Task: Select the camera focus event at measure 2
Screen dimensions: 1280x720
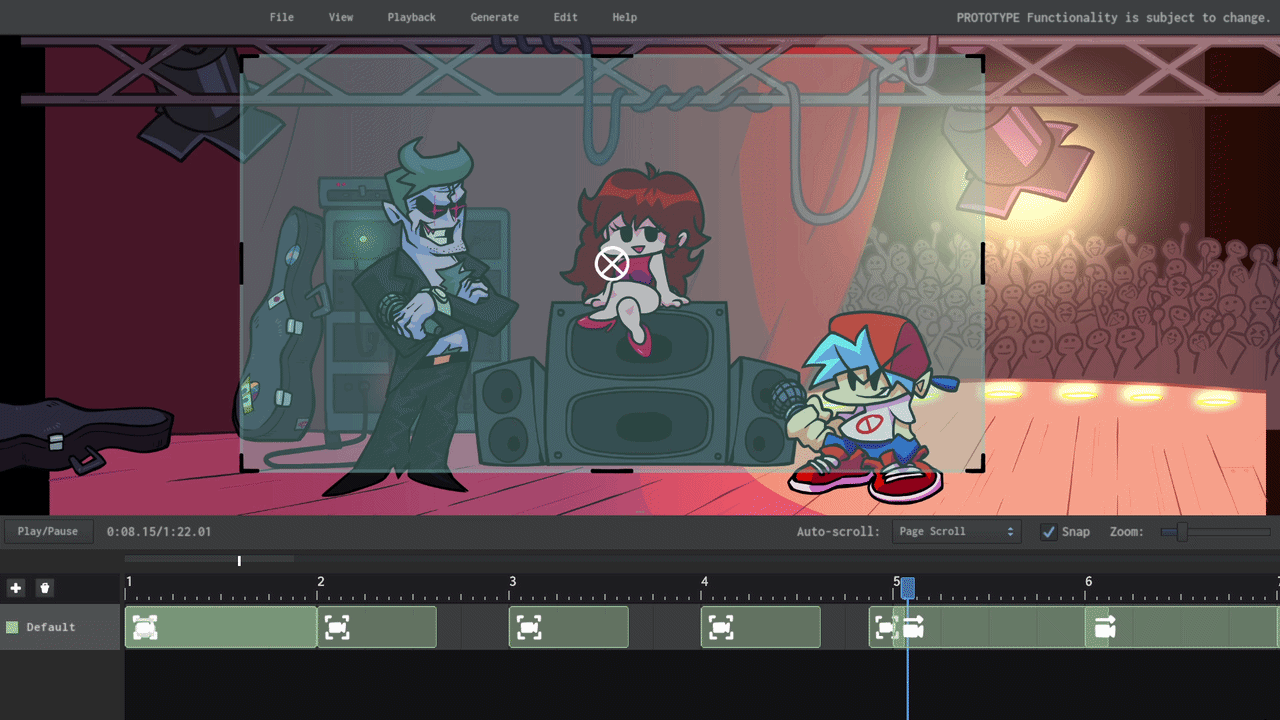Action: click(338, 627)
